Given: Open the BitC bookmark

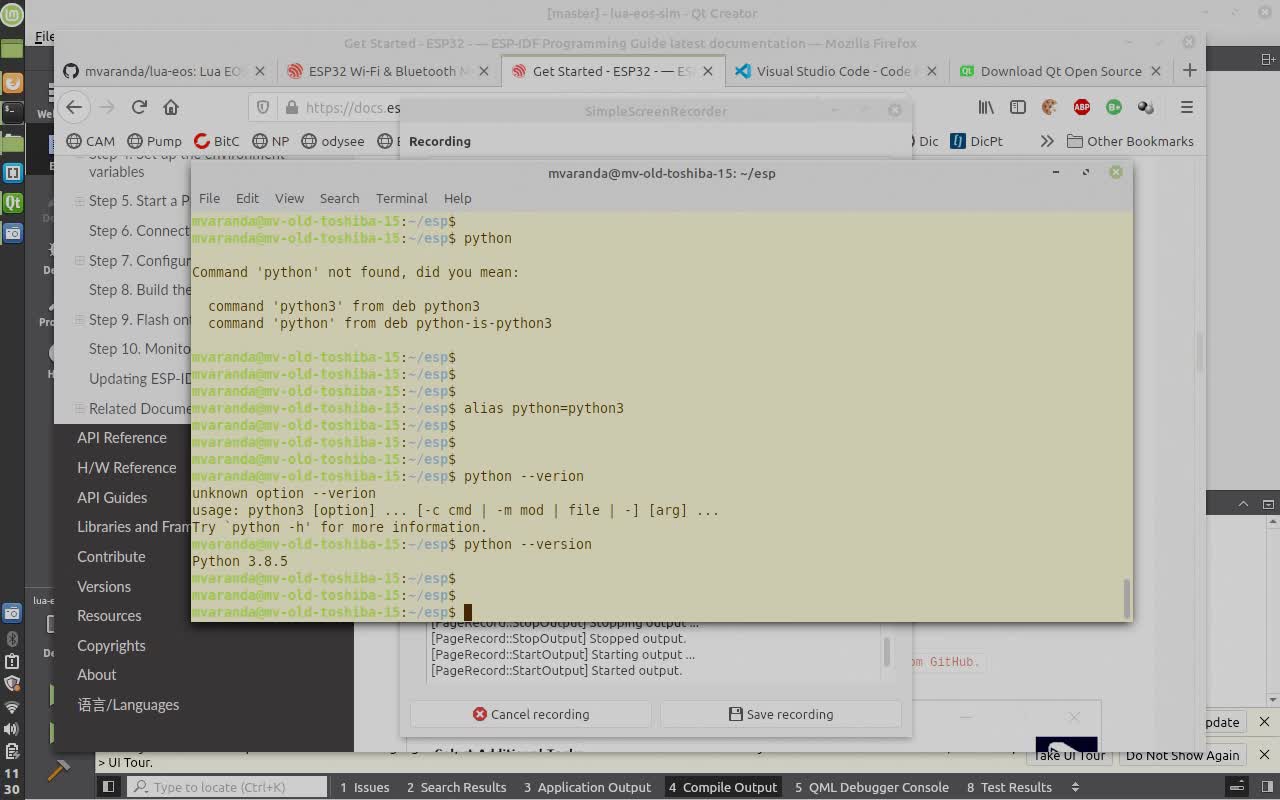Looking at the screenshot, I should [x=217, y=141].
